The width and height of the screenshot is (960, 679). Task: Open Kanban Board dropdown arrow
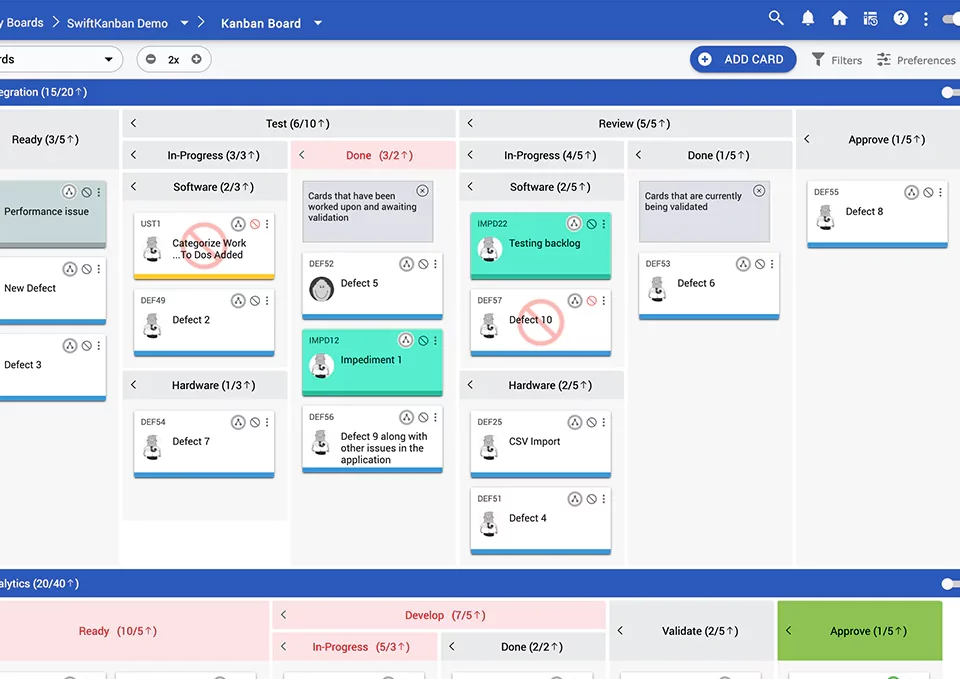(x=318, y=23)
